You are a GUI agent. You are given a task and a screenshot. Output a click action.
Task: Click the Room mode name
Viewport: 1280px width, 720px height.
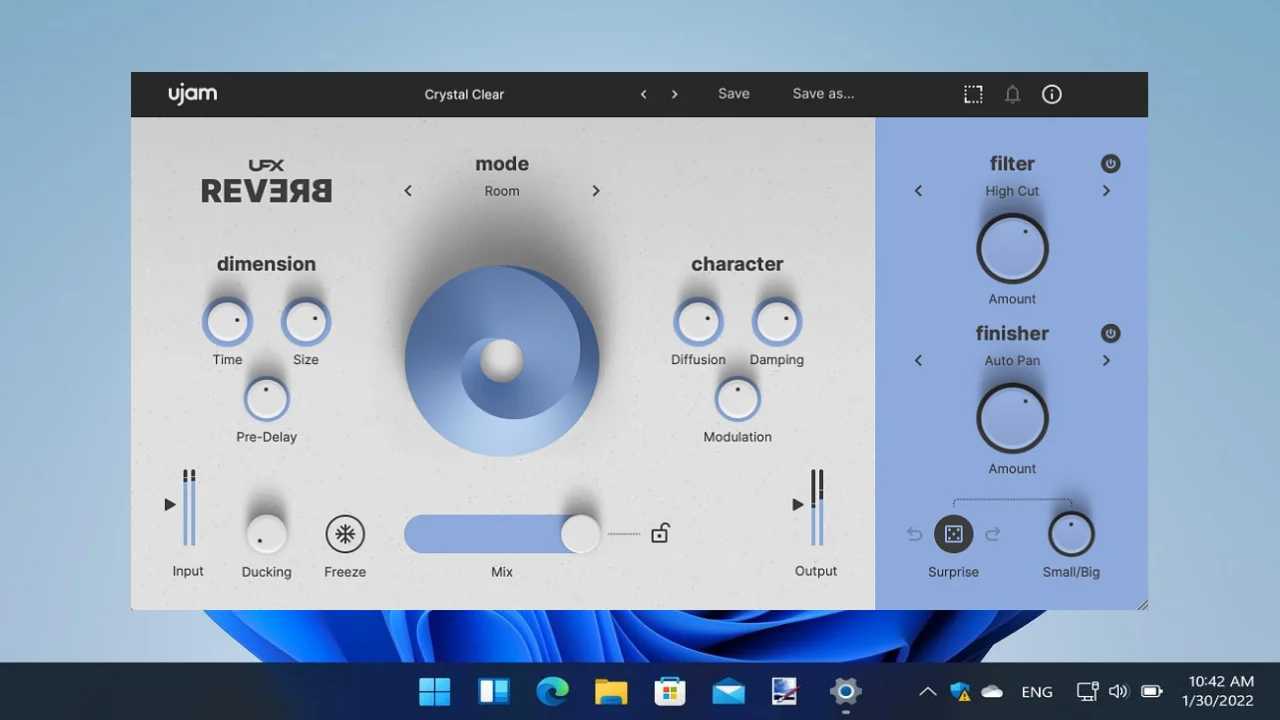tap(502, 191)
